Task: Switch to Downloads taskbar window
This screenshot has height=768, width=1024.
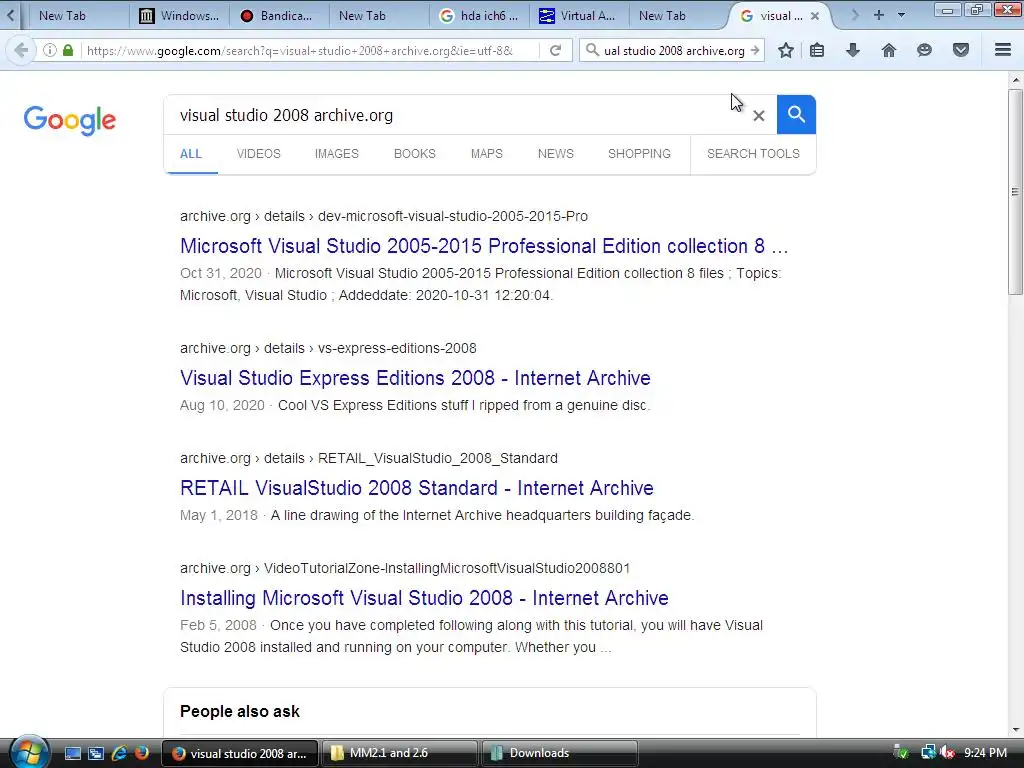Action: 559,753
